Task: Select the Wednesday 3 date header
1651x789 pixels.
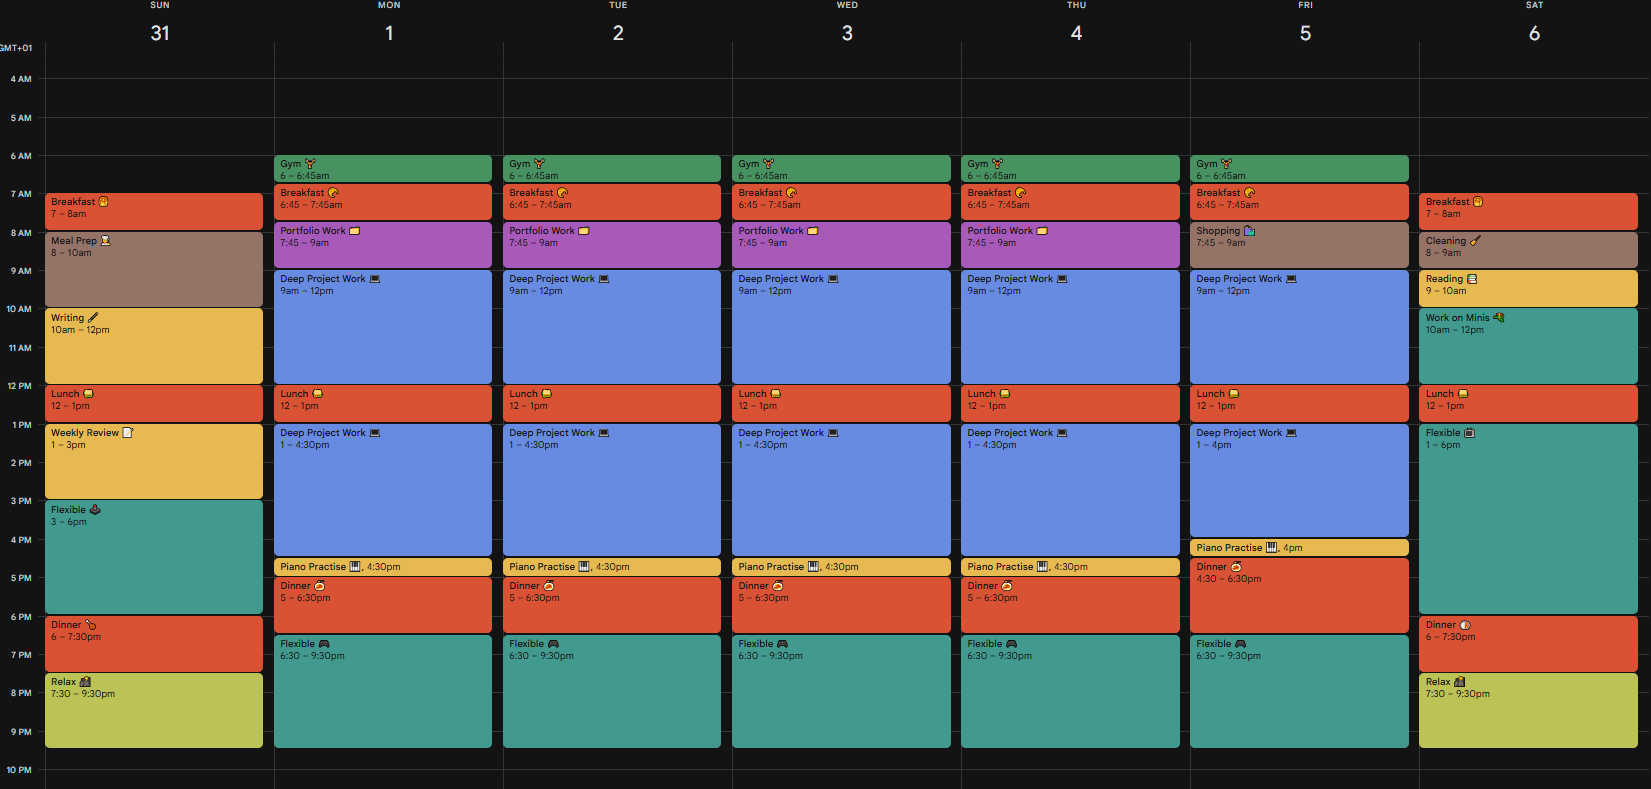Action: click(x=847, y=33)
